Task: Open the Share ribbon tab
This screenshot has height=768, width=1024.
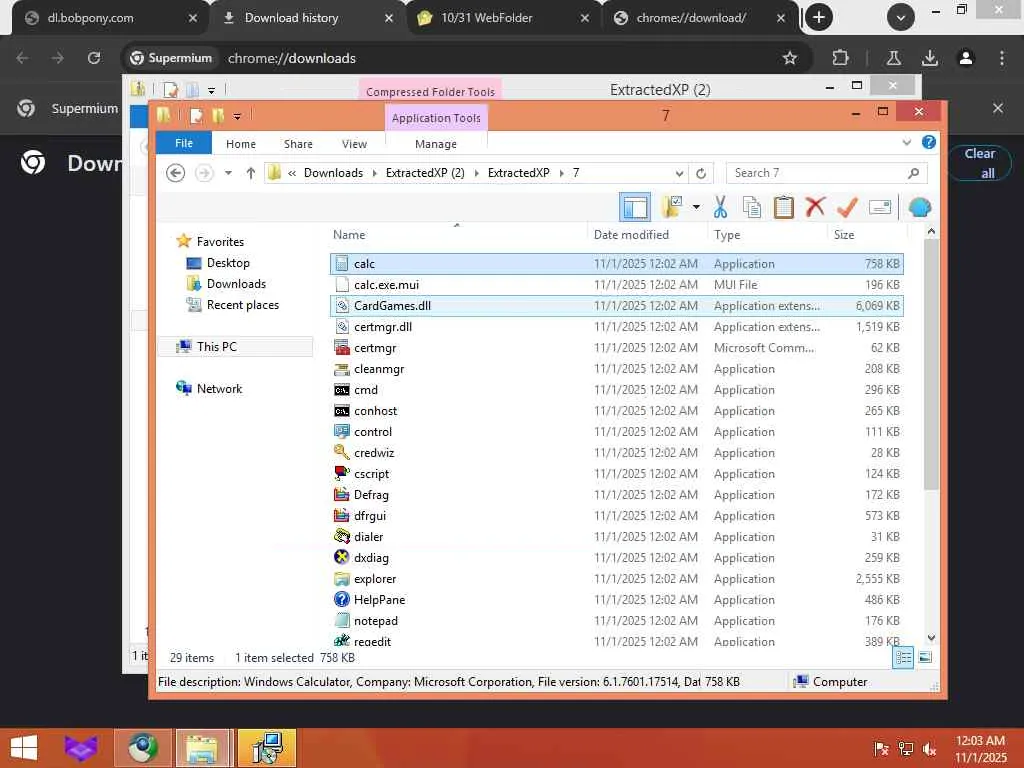Action: click(298, 144)
